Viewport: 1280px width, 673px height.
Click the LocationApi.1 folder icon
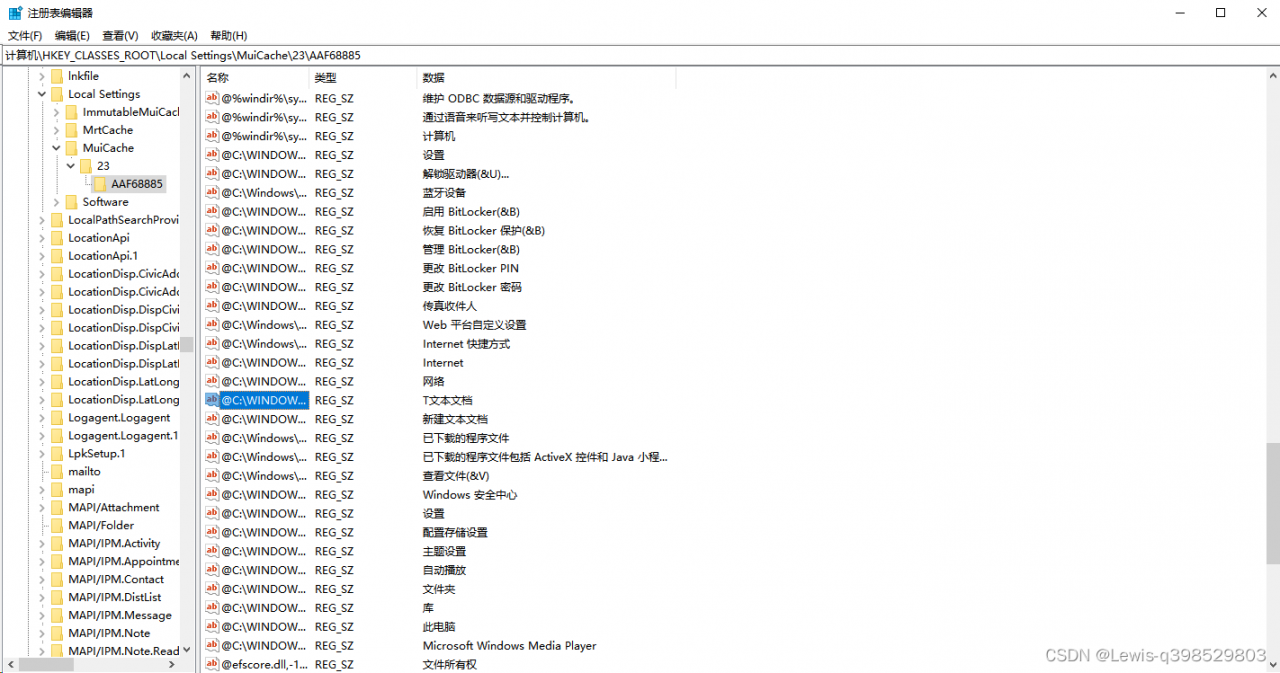coord(57,256)
